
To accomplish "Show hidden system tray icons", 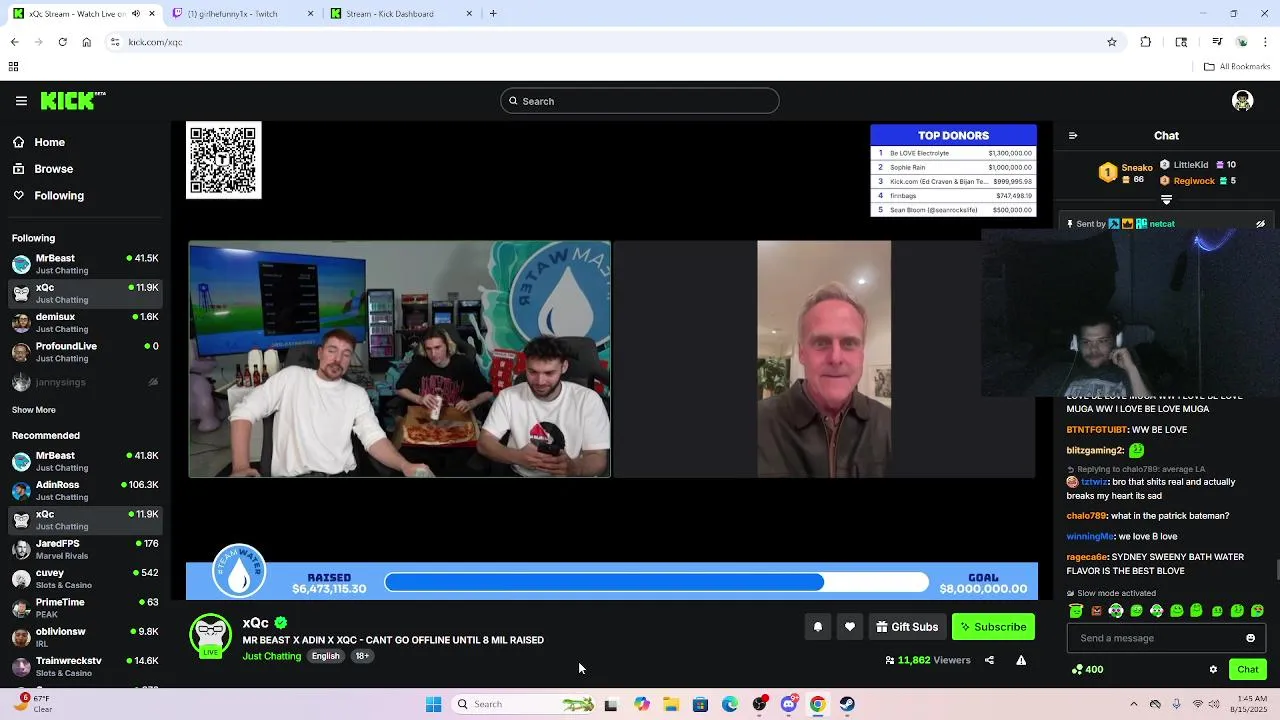I will 1133,704.
